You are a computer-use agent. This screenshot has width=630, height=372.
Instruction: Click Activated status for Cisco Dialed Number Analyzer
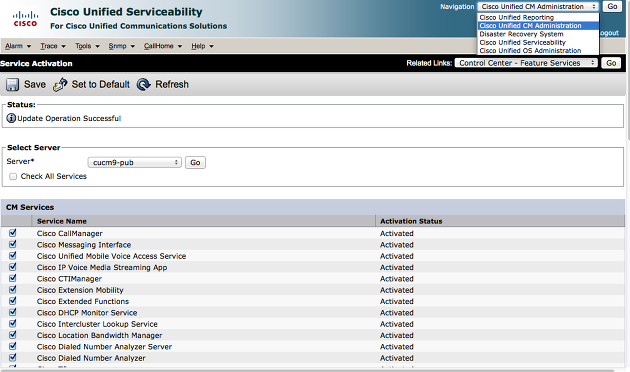tap(397, 358)
